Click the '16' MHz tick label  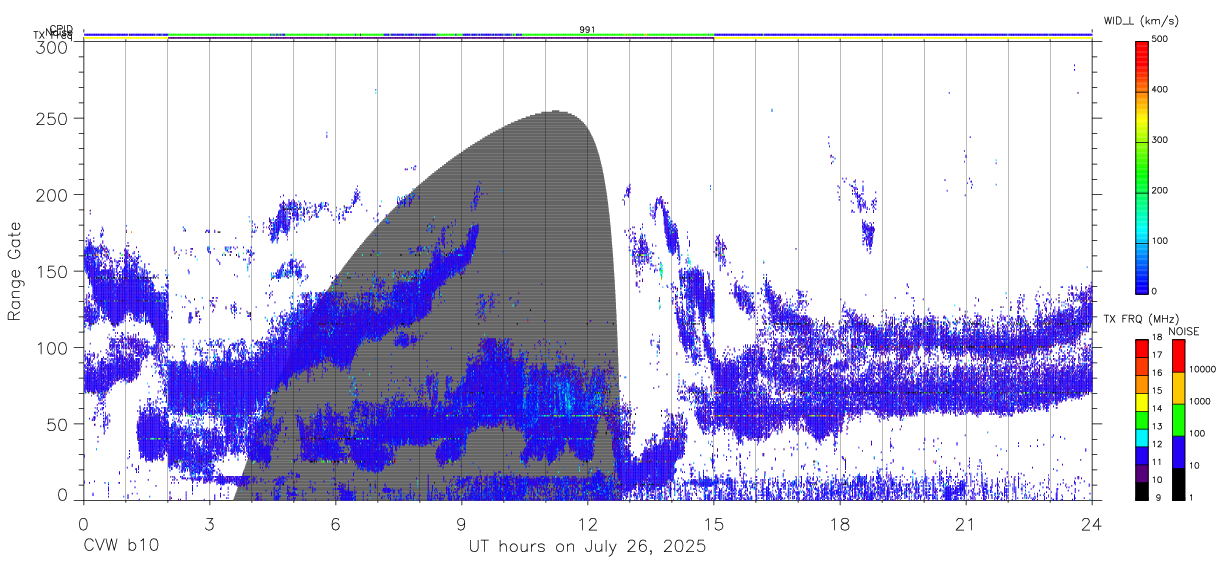tap(1157, 374)
